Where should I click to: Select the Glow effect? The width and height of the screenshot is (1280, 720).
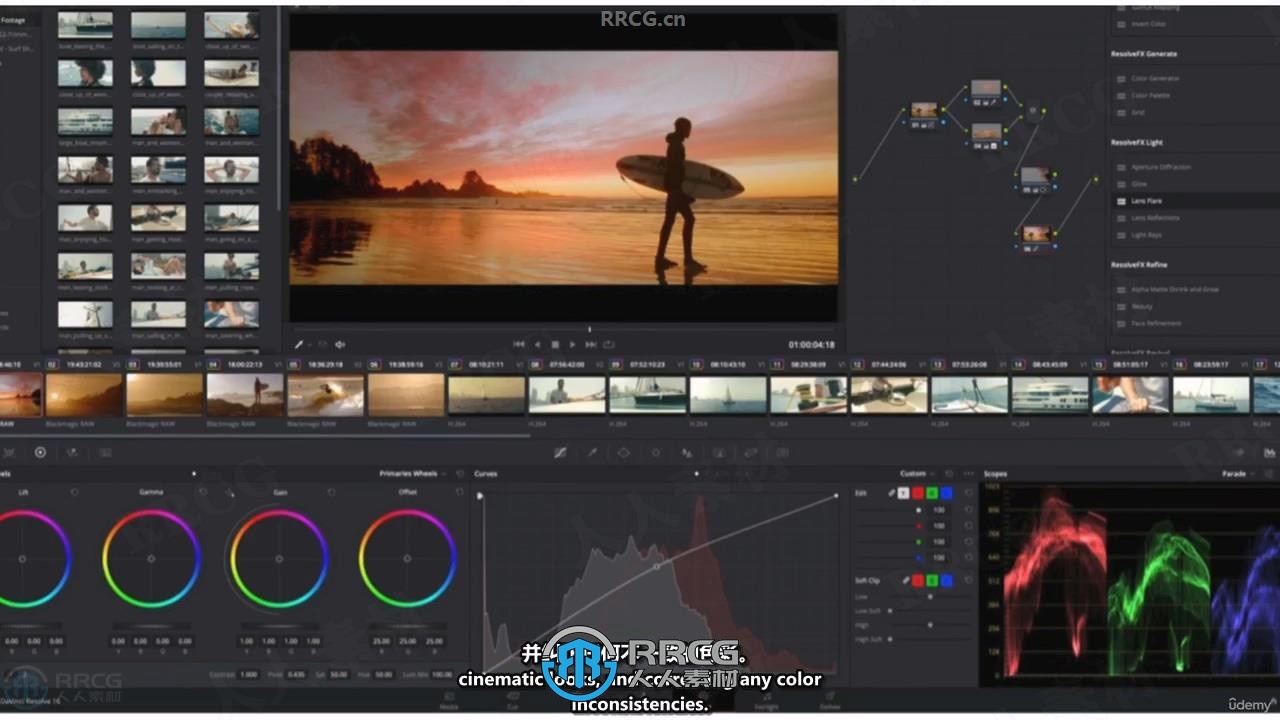[x=1139, y=184]
